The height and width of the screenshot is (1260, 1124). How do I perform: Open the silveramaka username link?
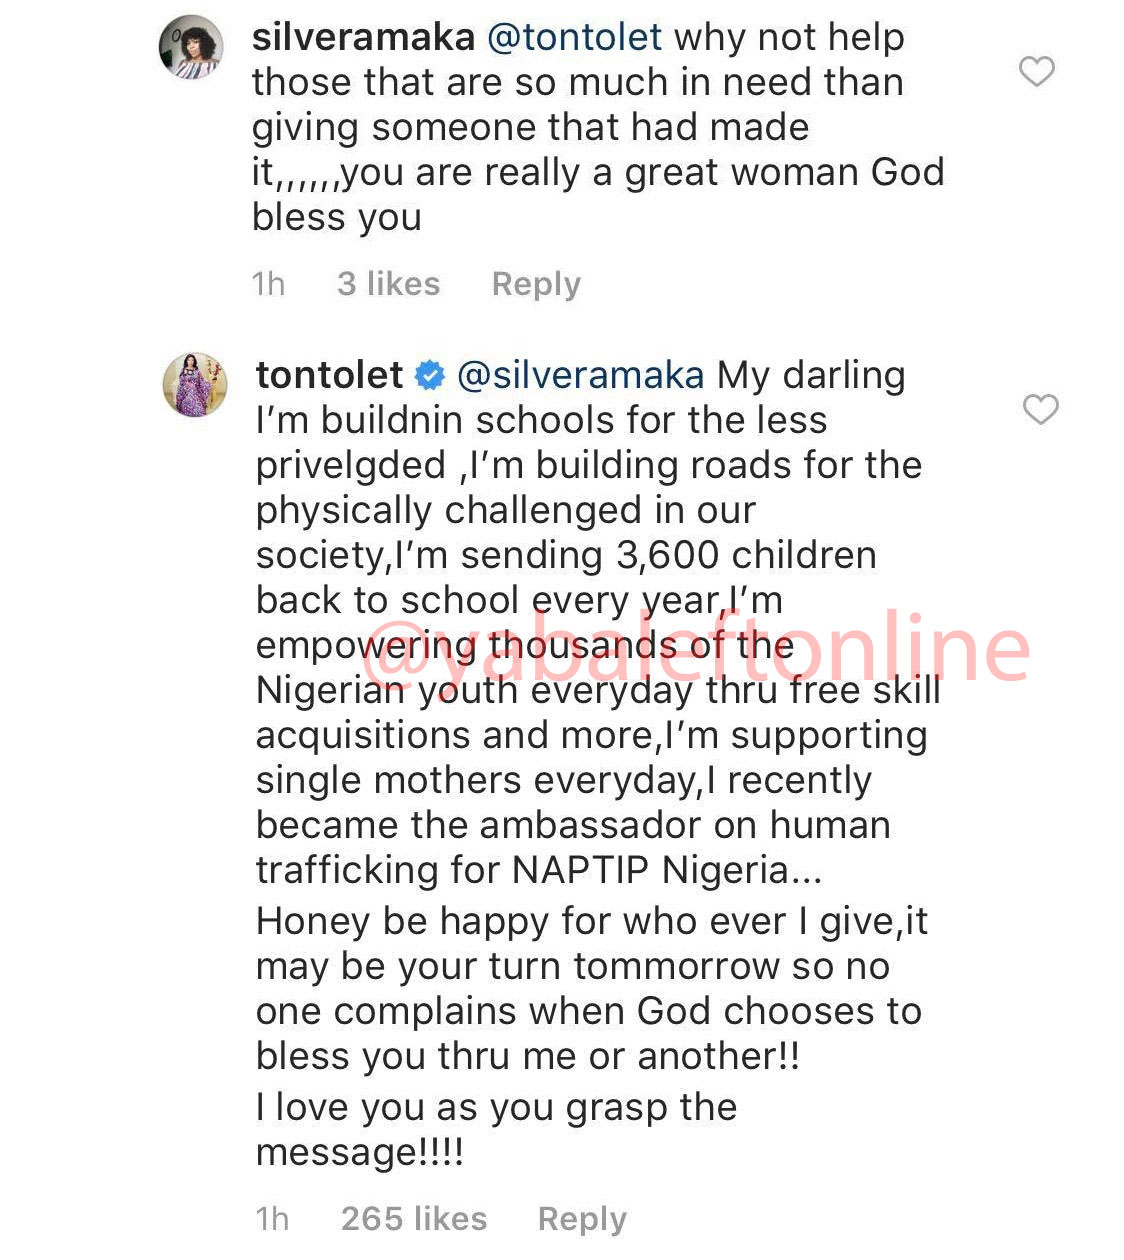[x=363, y=38]
